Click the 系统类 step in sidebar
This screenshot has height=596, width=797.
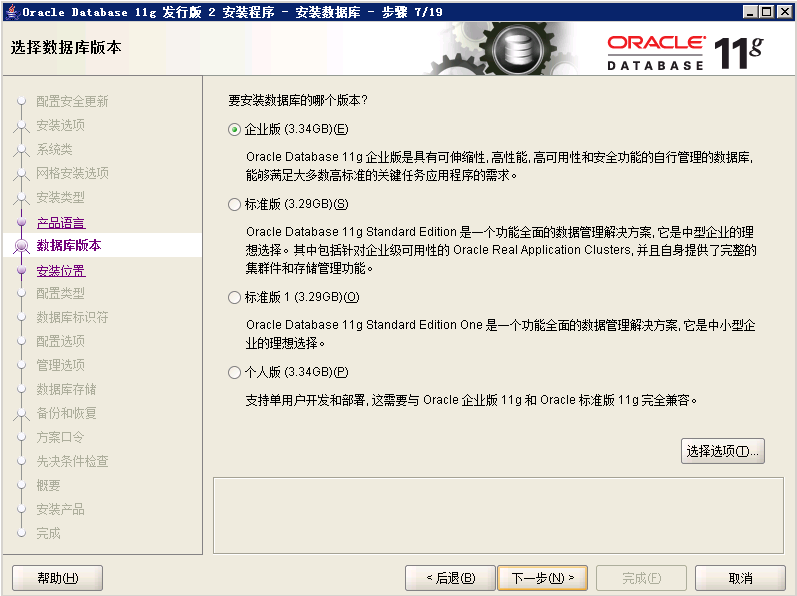(x=54, y=149)
